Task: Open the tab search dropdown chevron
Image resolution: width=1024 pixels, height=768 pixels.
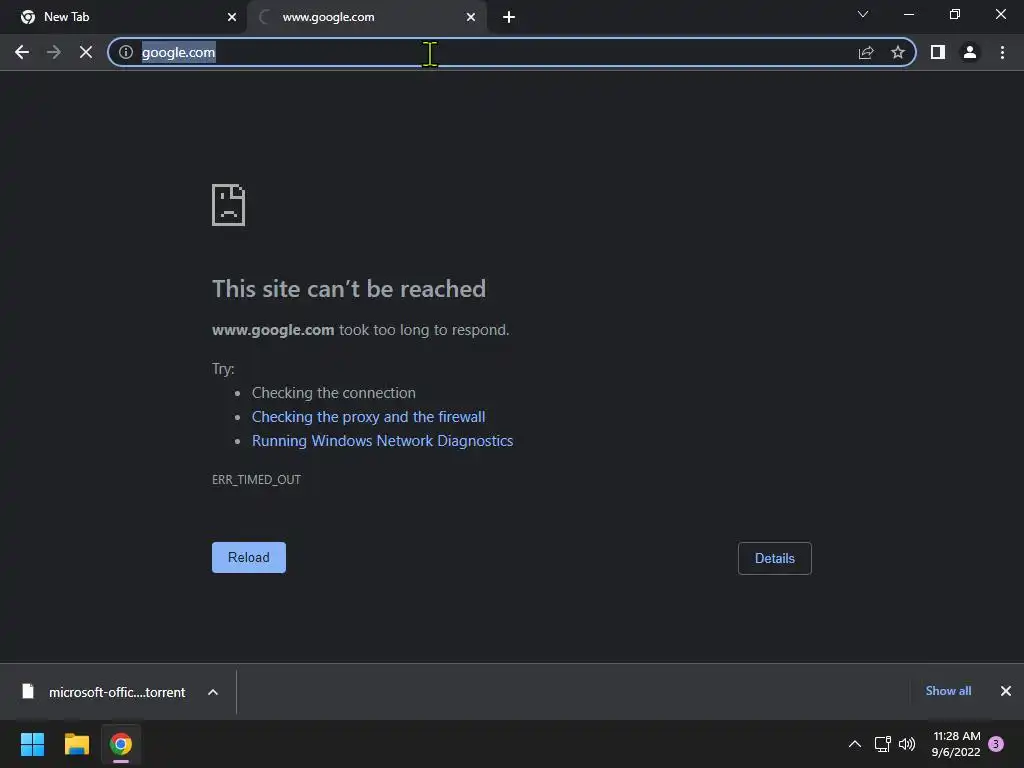Action: click(863, 14)
